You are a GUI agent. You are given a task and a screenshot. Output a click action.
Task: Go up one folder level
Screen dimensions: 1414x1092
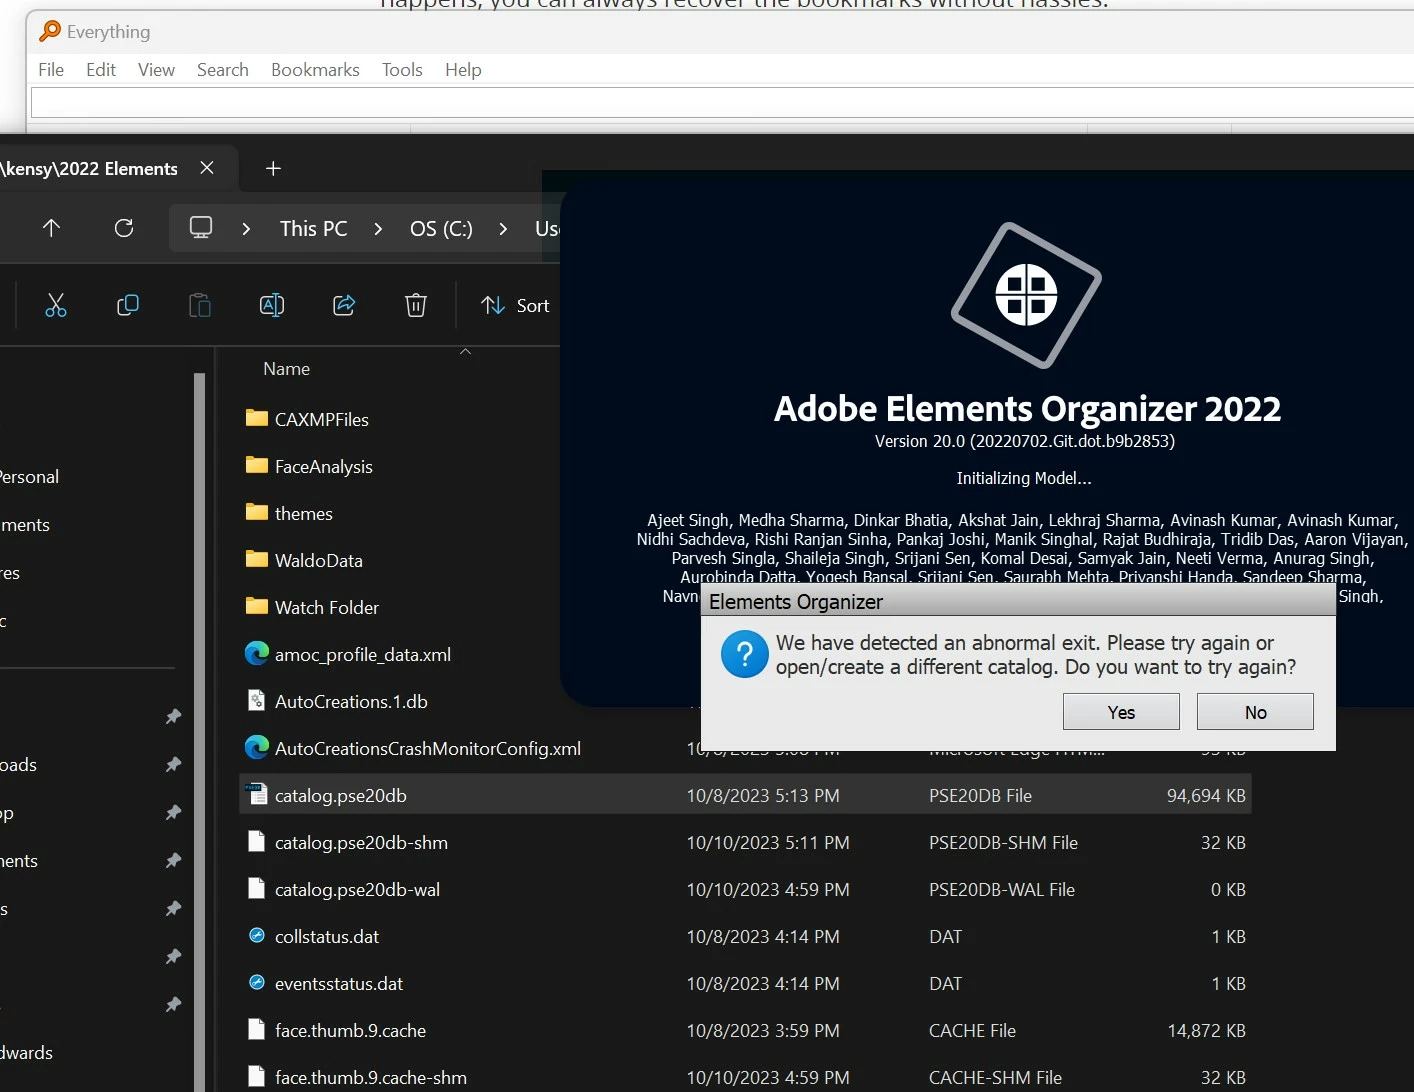(52, 228)
